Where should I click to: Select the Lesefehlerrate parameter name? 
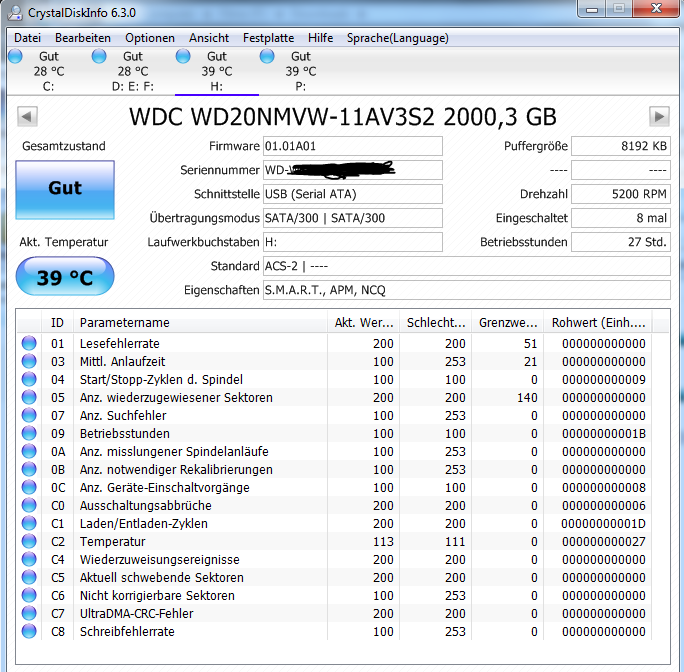pos(120,344)
